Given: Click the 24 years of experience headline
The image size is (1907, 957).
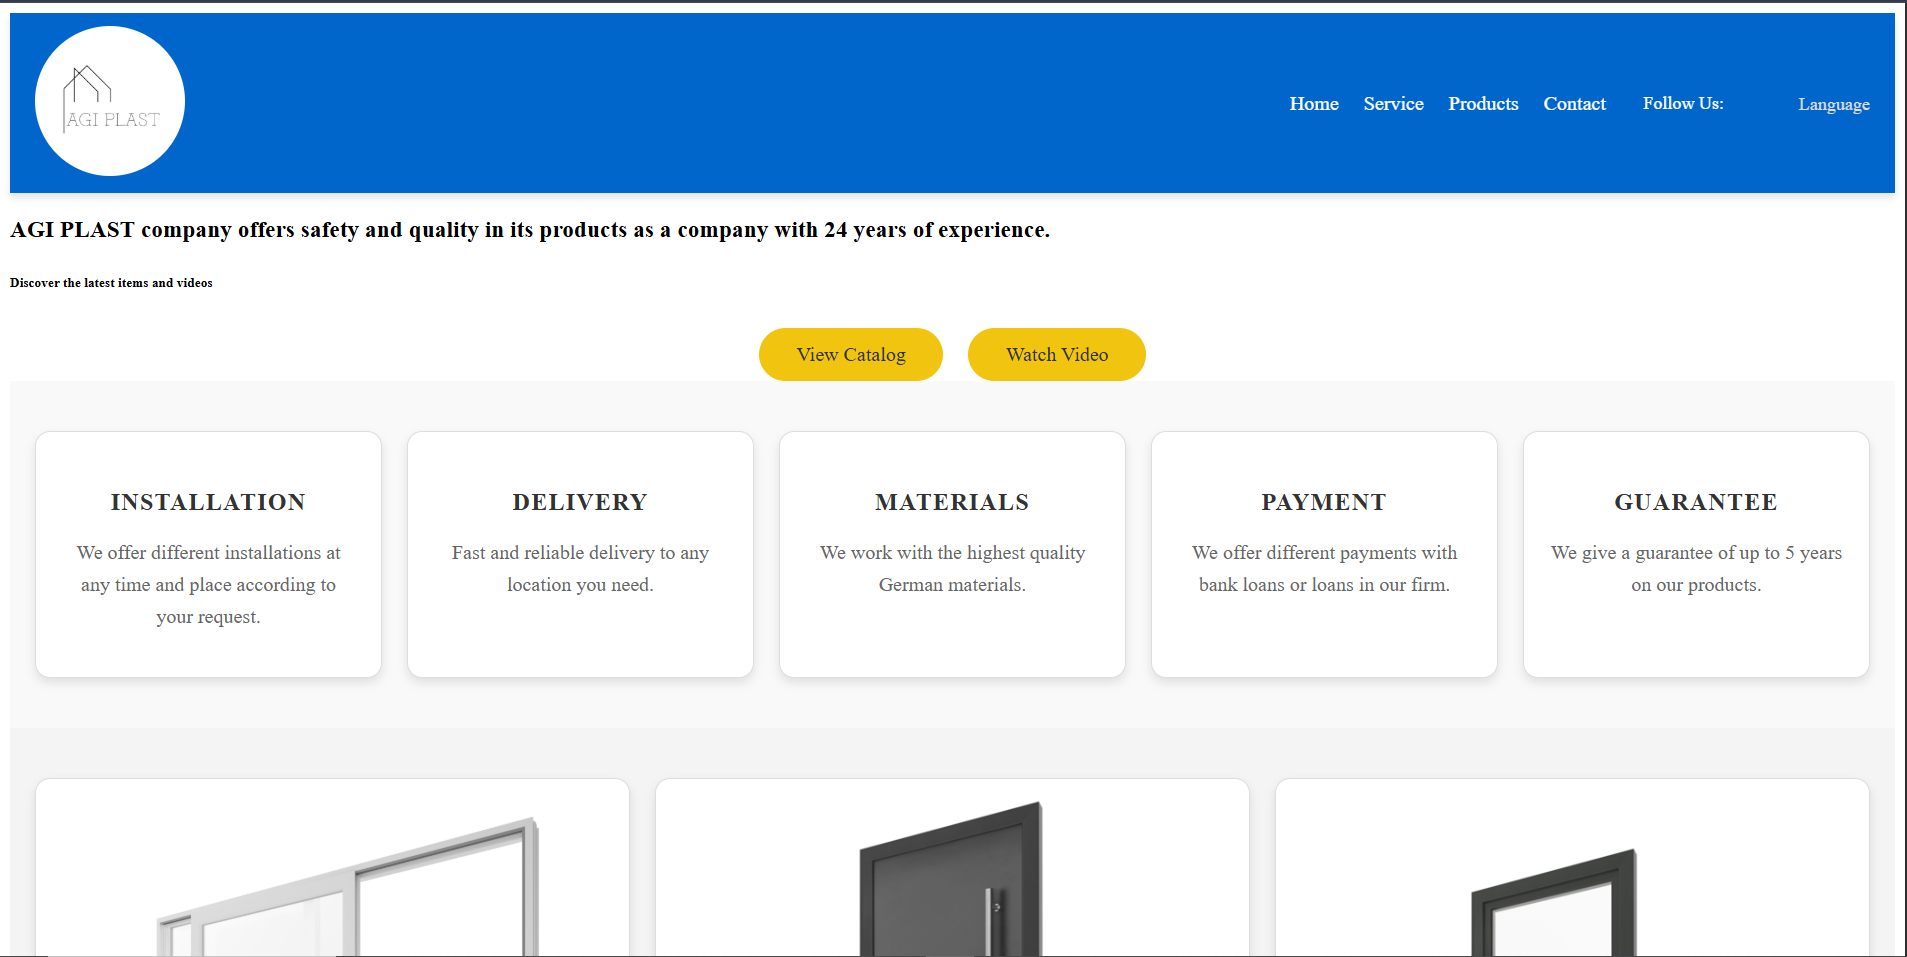Looking at the screenshot, I should point(530,230).
